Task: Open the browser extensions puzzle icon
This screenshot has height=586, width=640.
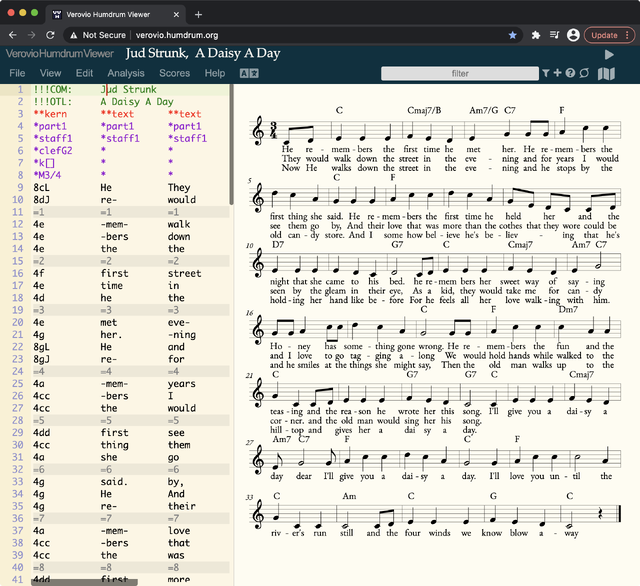Action: (536, 34)
